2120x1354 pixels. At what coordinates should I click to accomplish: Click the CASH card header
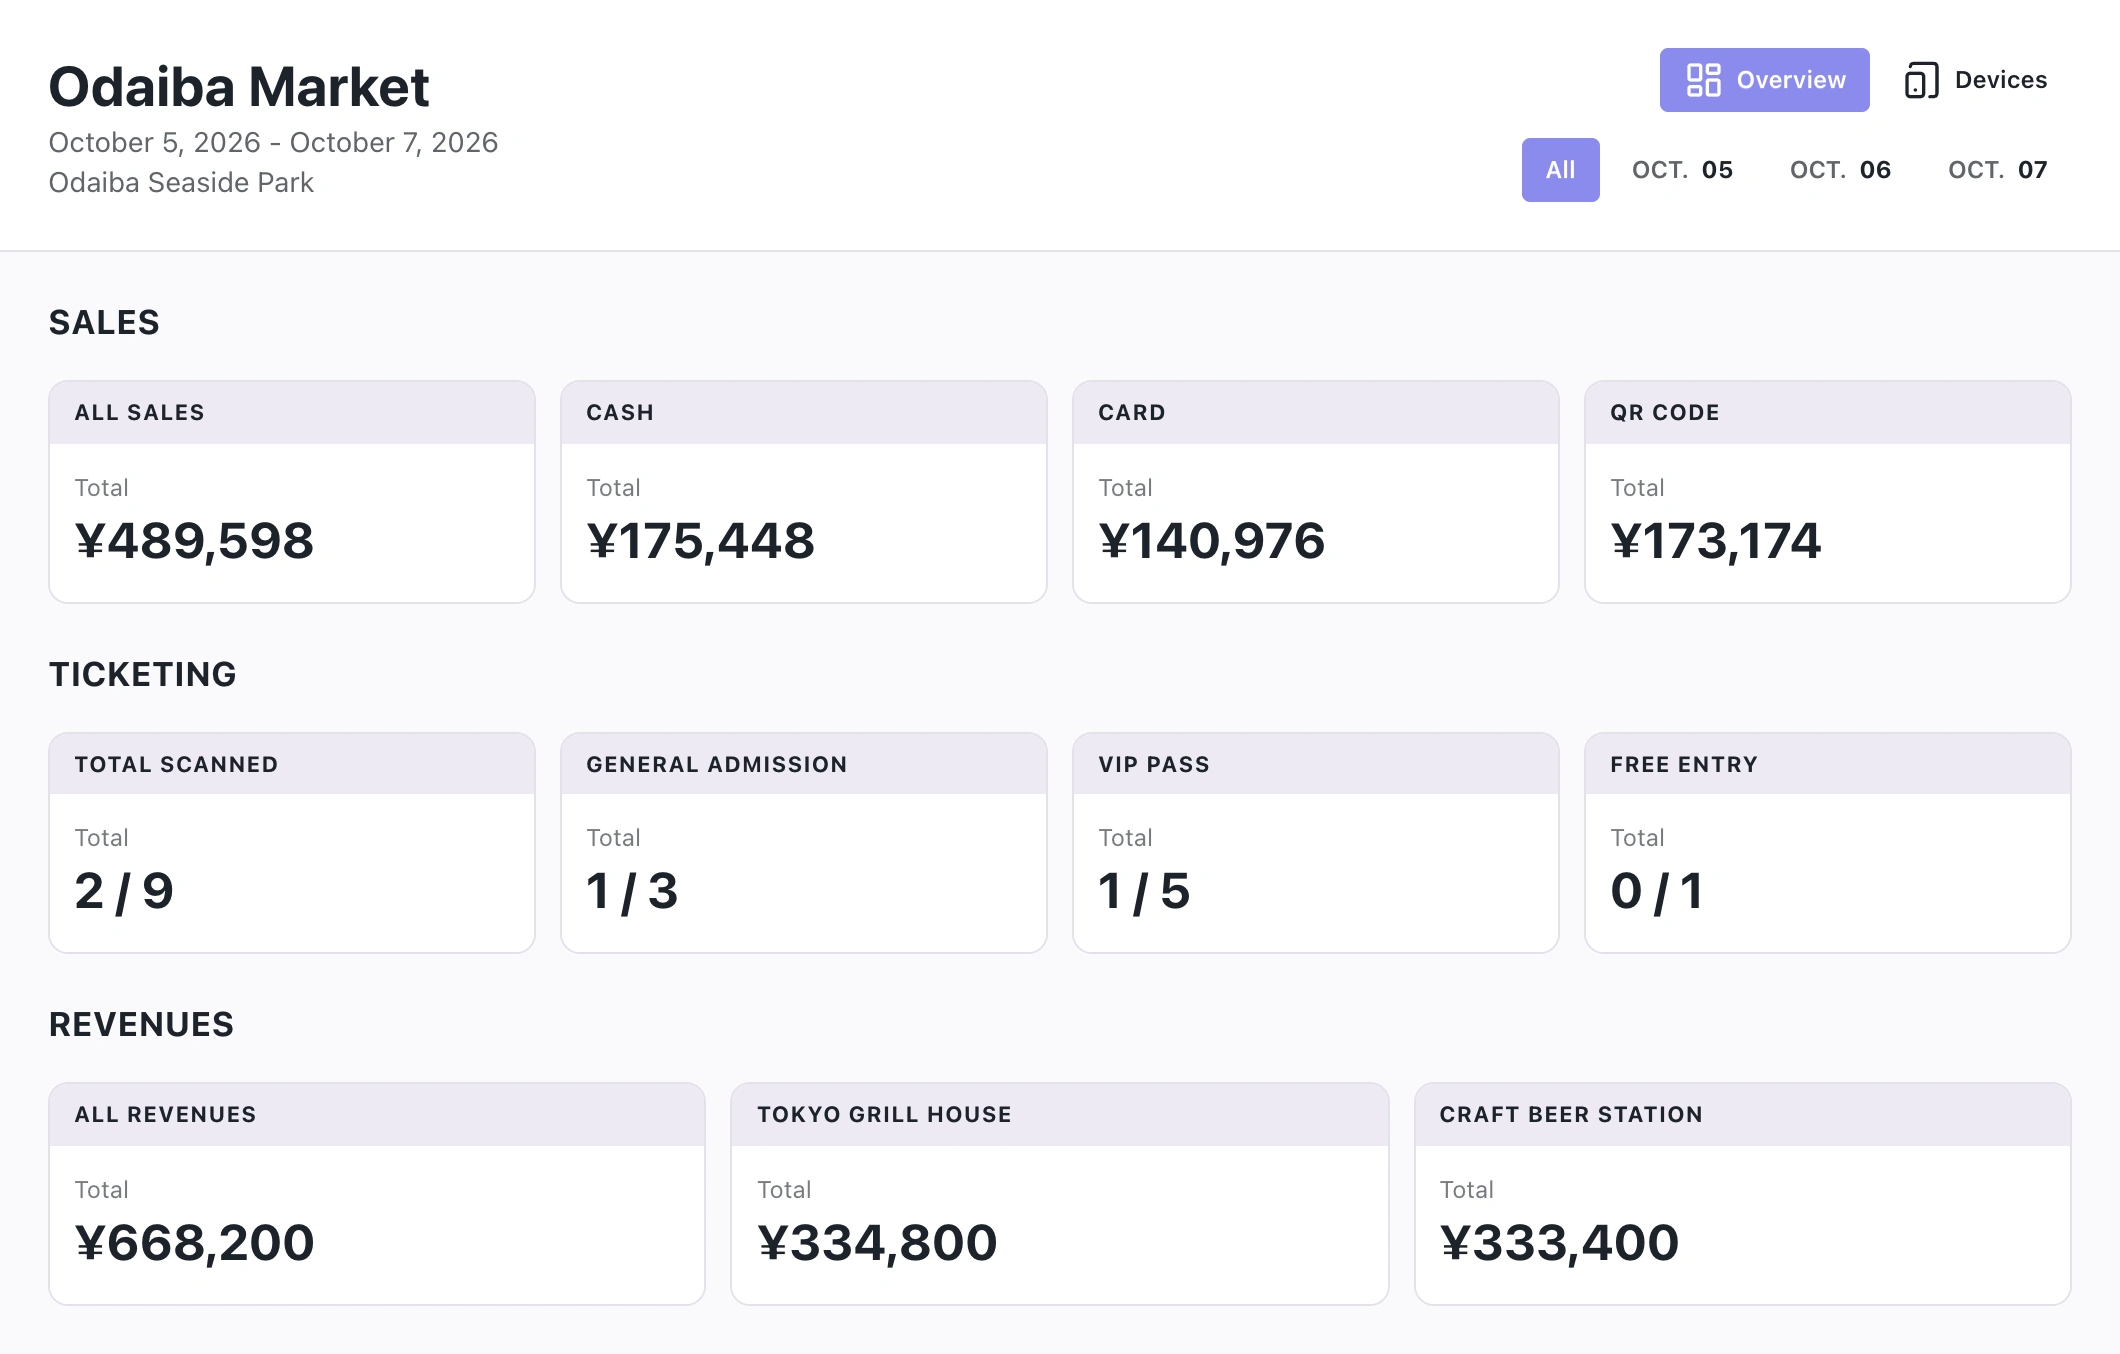click(x=804, y=413)
